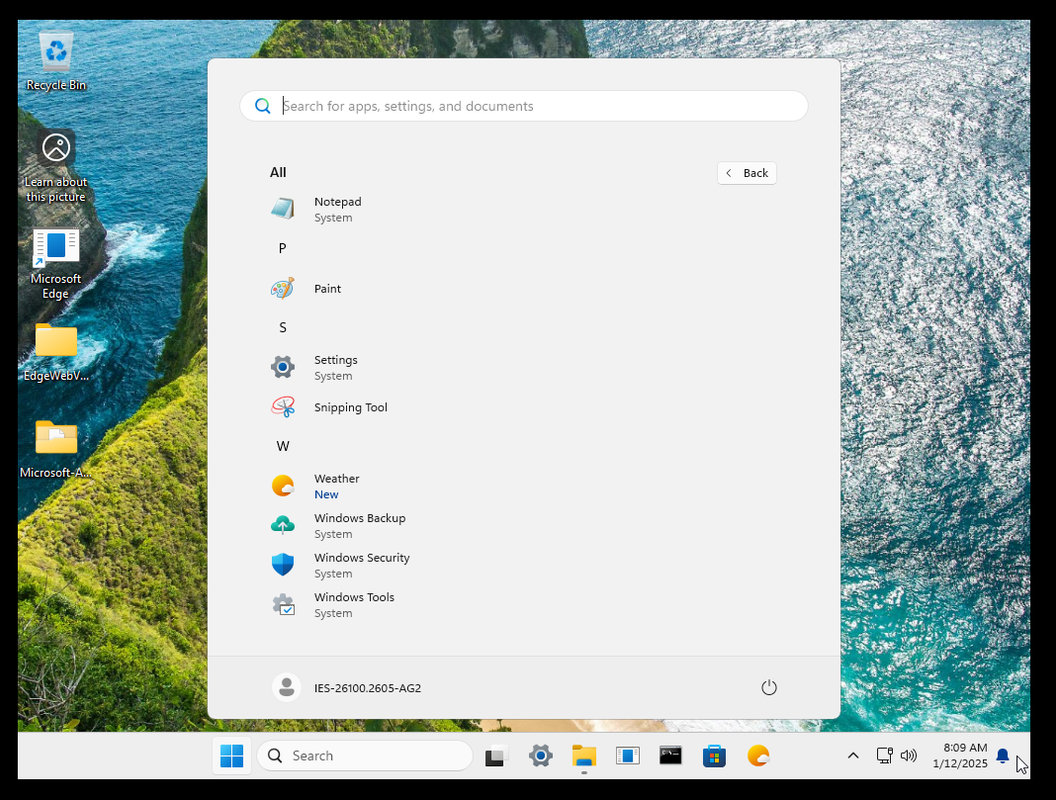Screen dimensions: 1056x800
Task: Click the "New" label under Weather
Action: click(326, 494)
